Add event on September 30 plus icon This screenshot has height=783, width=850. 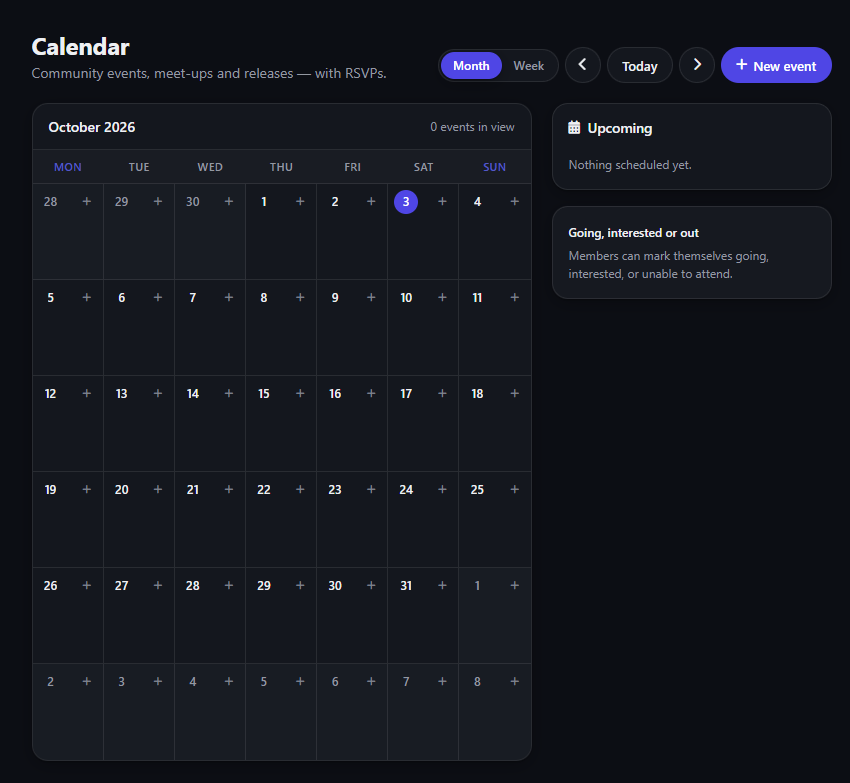click(229, 201)
